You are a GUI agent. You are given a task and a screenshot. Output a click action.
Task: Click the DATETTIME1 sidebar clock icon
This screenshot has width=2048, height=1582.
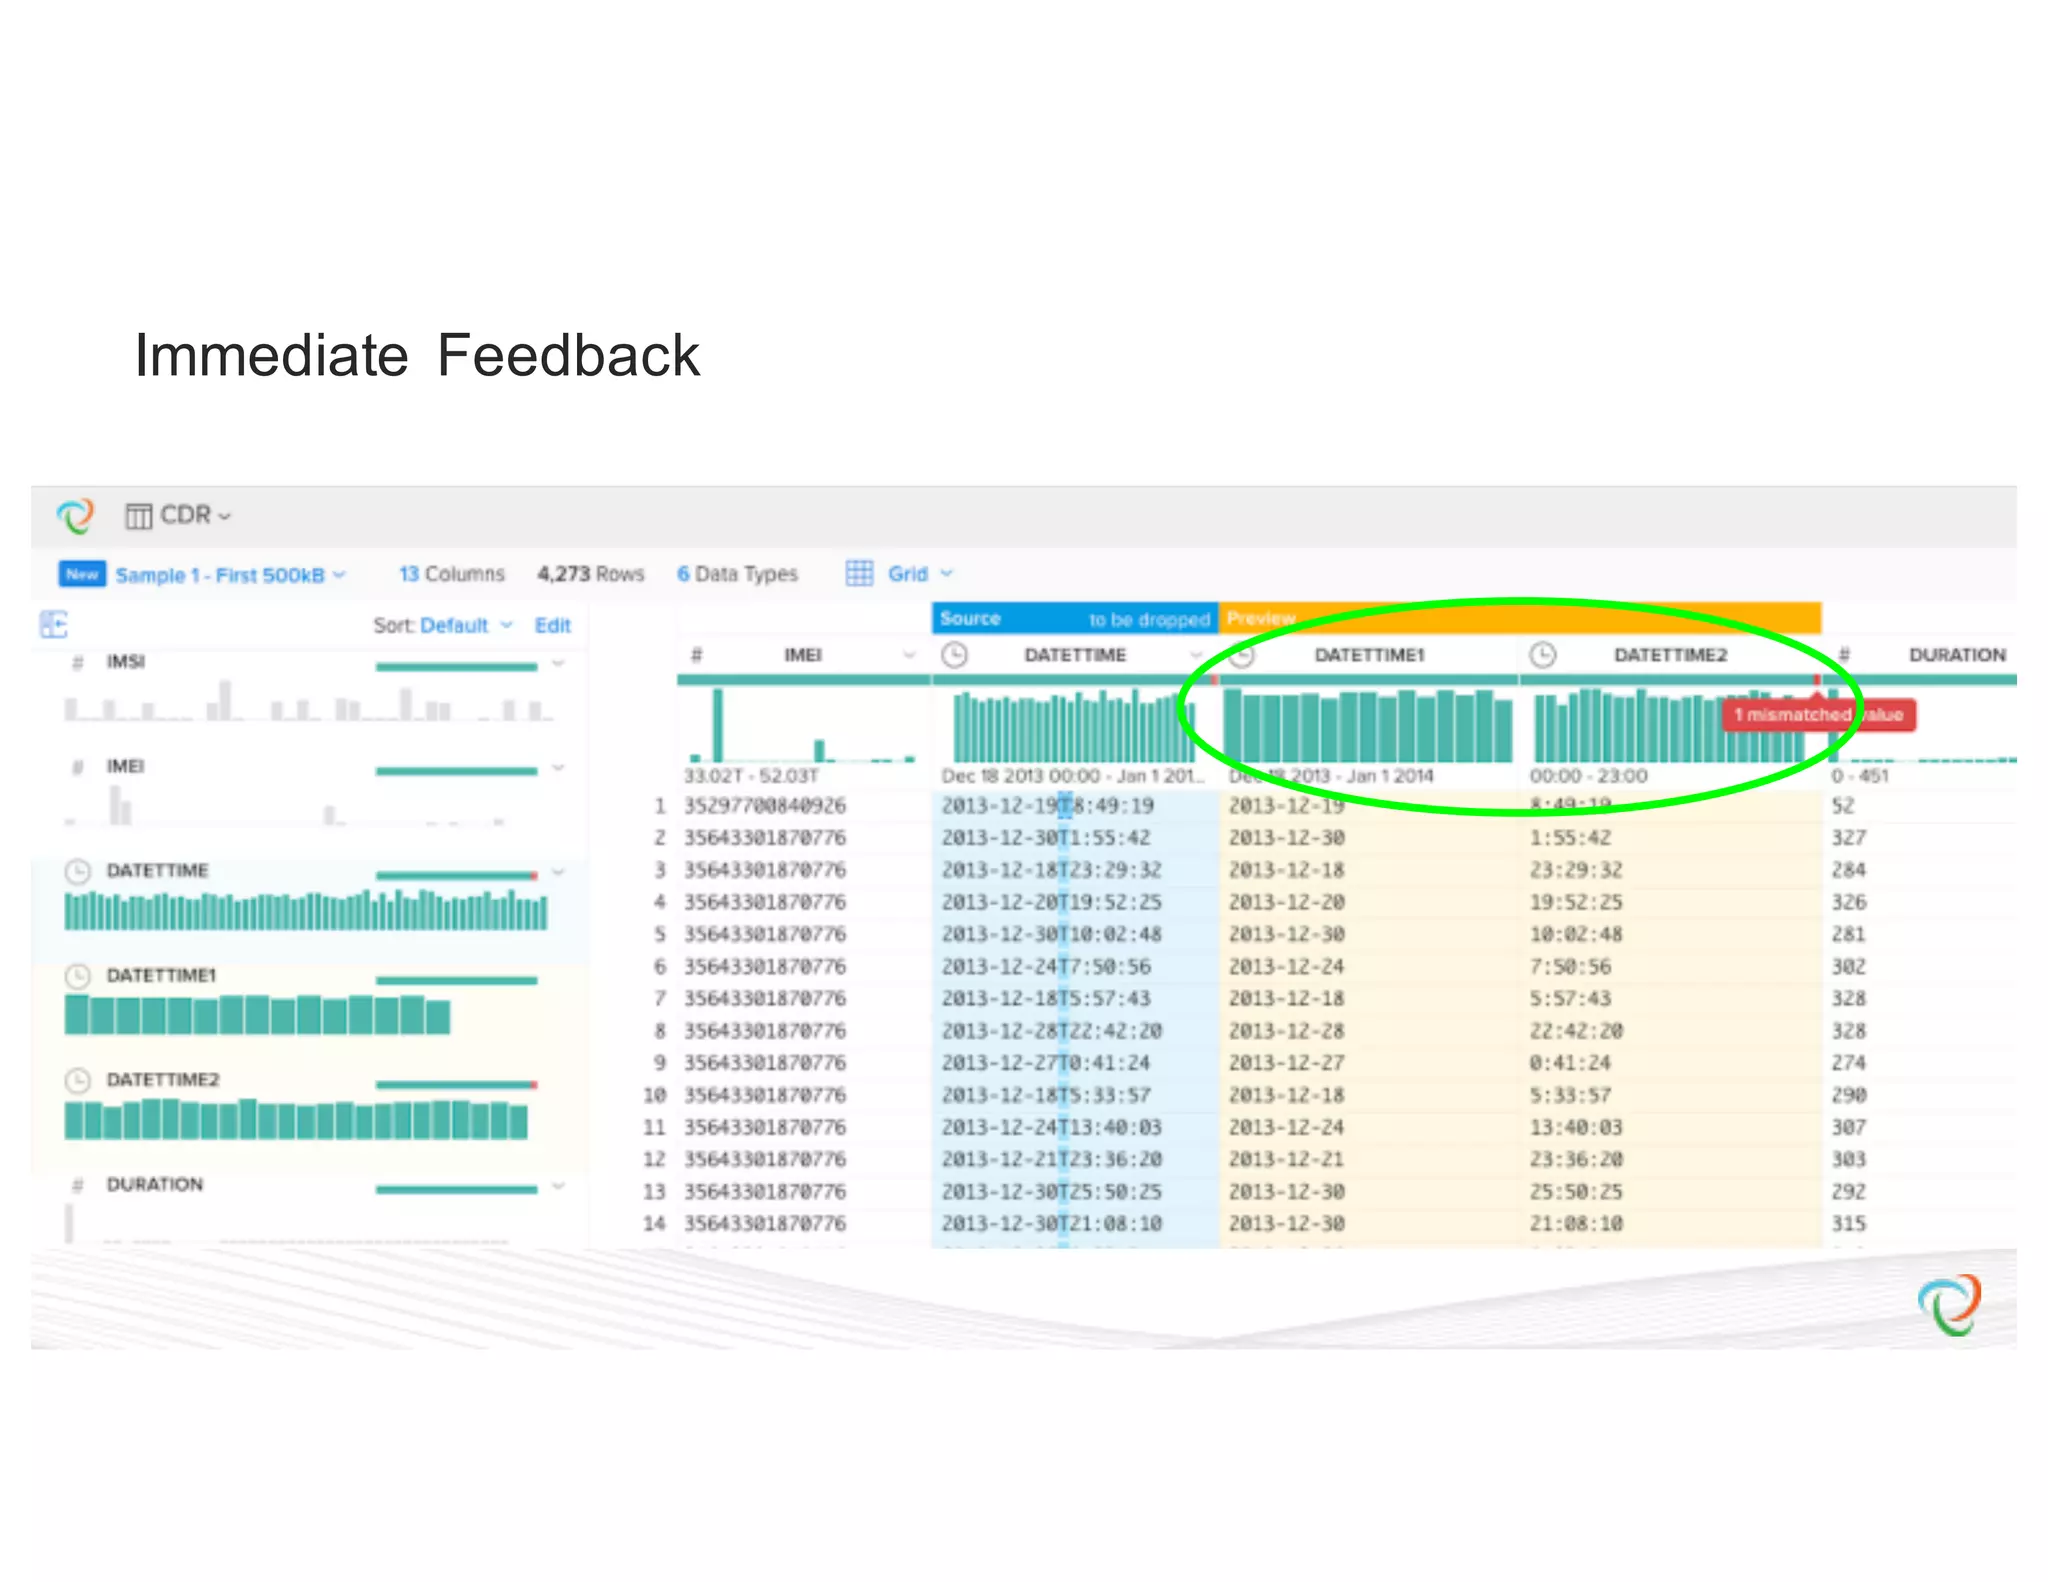point(78,975)
